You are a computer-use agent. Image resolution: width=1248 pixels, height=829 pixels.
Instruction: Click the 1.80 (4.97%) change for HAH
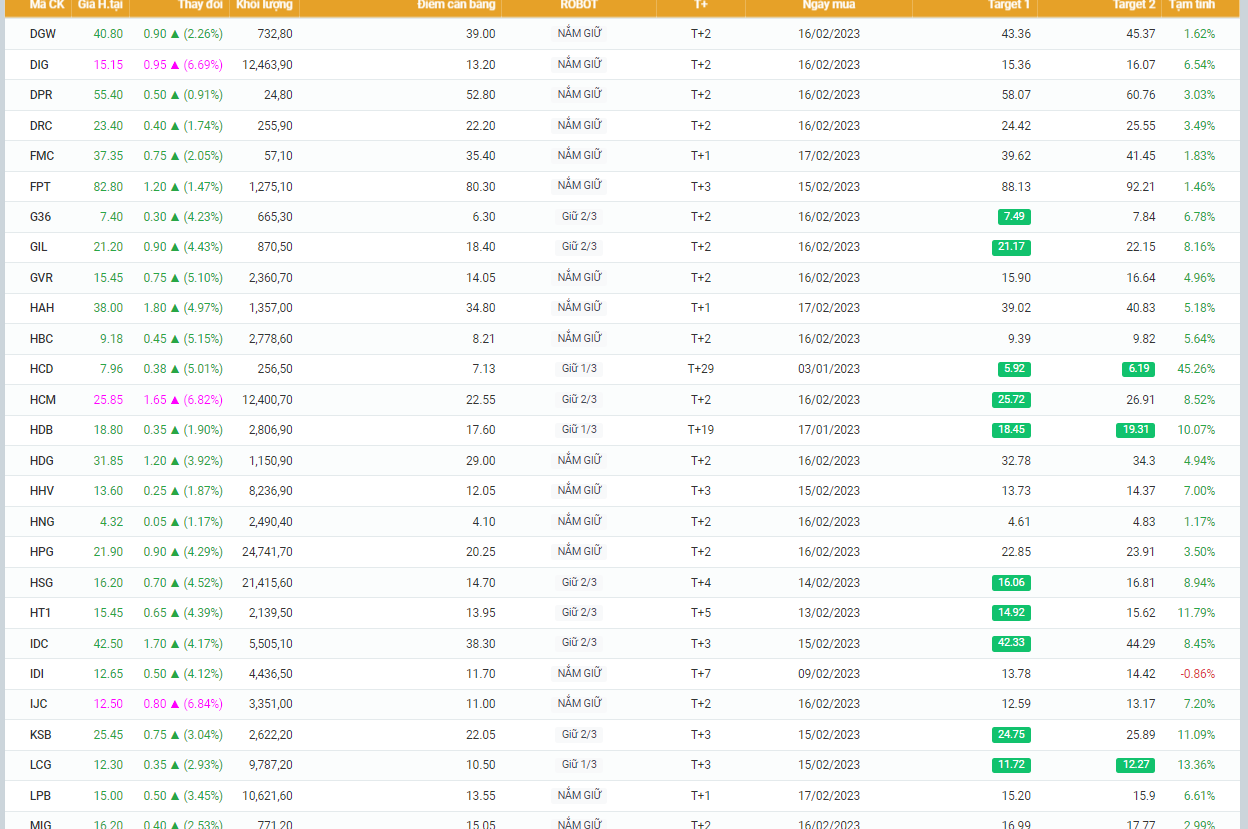pos(183,308)
